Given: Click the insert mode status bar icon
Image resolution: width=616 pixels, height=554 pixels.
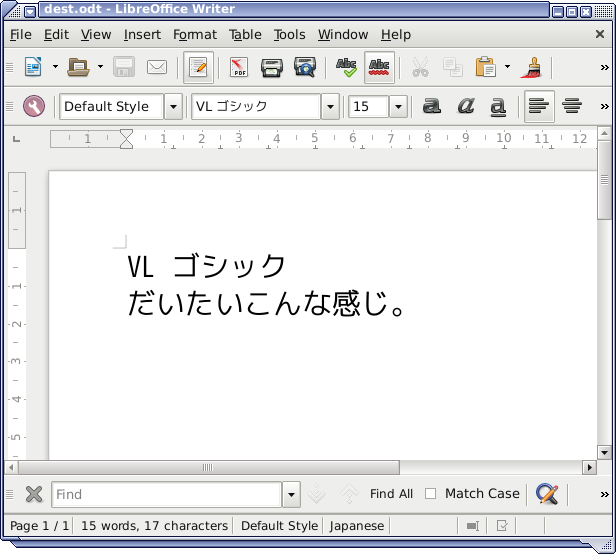Looking at the screenshot, I should coord(472,526).
